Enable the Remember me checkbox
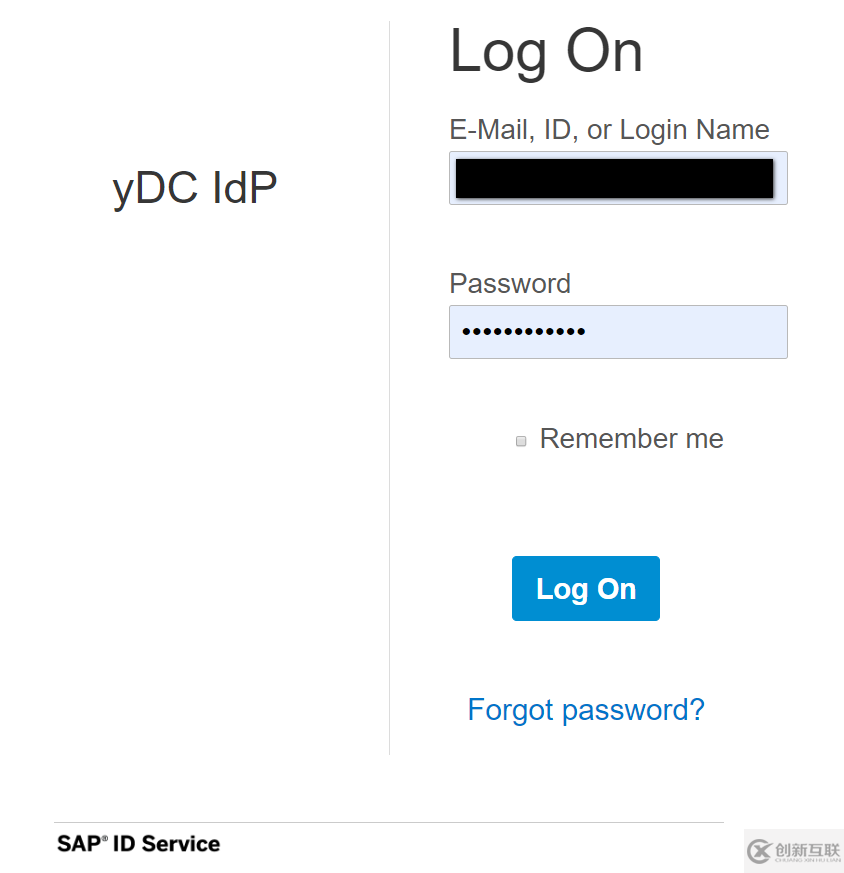The image size is (844, 873). (x=521, y=441)
